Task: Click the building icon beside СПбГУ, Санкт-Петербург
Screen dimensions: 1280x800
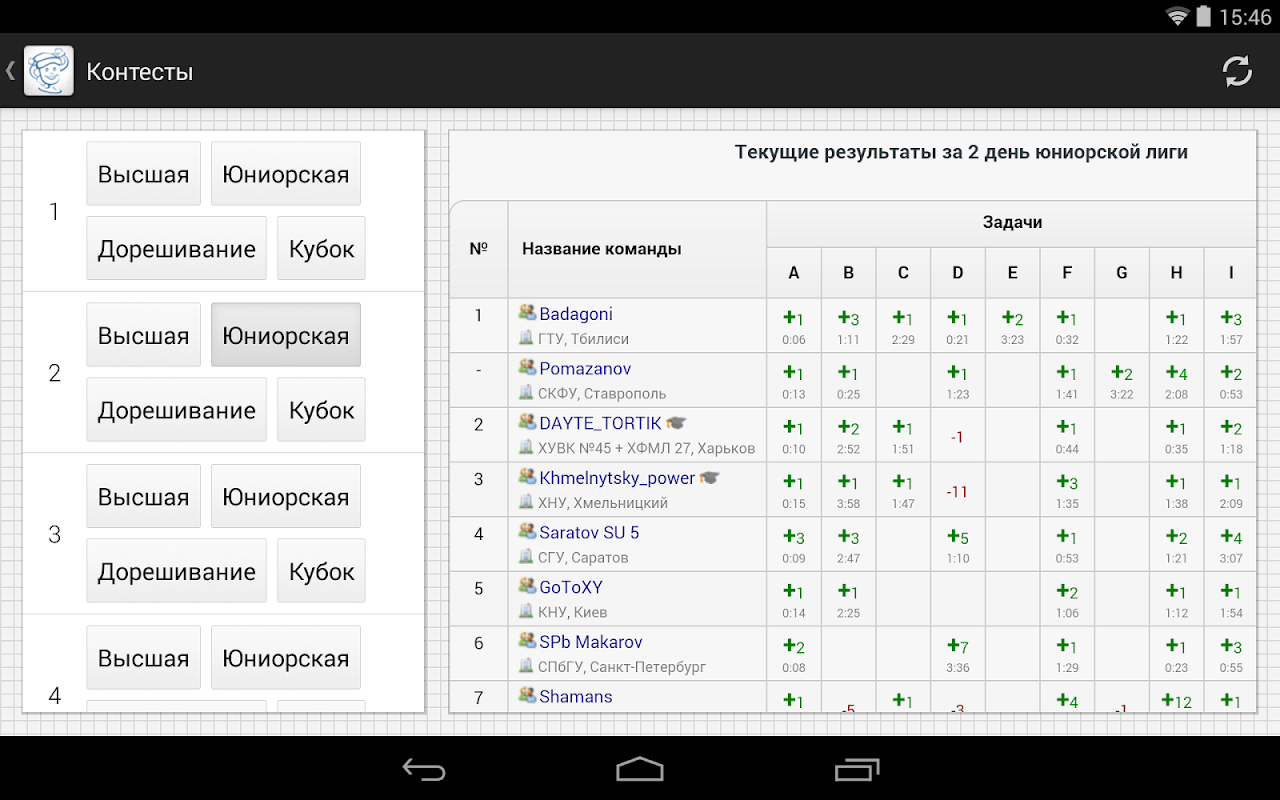Action: pos(526,666)
